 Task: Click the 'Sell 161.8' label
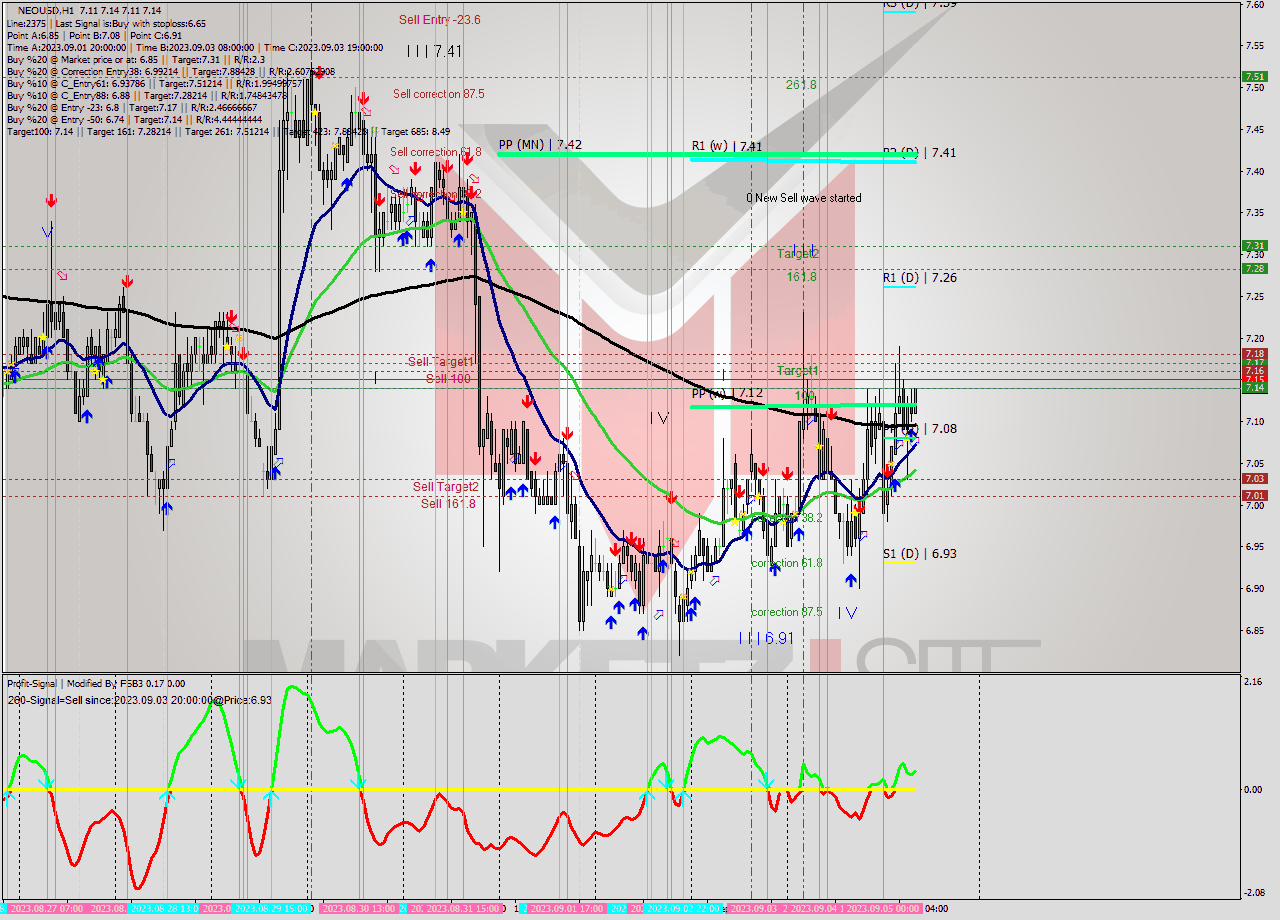(x=448, y=504)
